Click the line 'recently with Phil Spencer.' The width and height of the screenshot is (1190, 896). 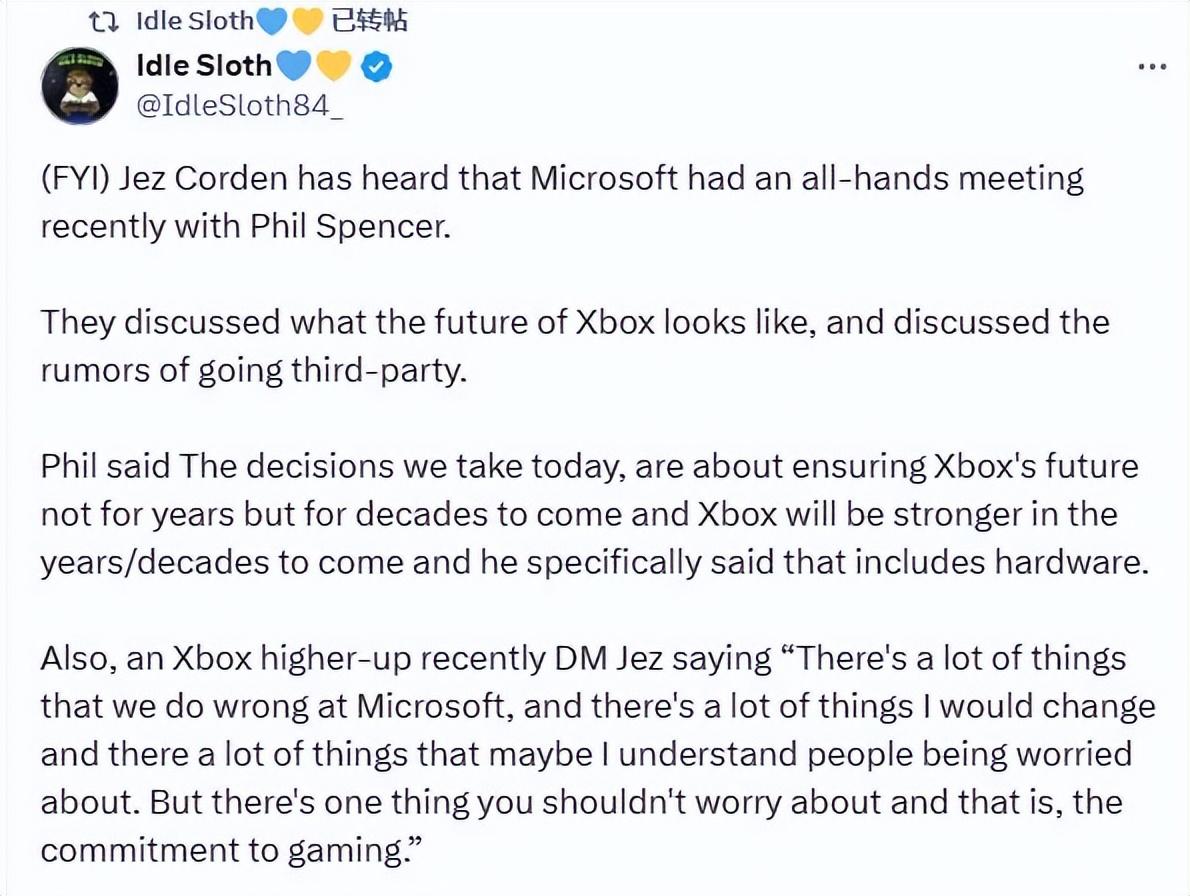[x=246, y=226]
